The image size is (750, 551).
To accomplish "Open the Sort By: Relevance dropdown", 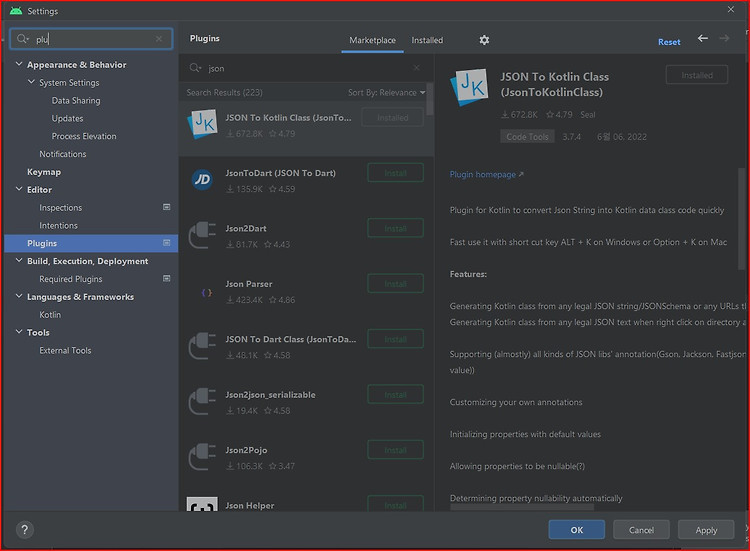I will click(386, 92).
